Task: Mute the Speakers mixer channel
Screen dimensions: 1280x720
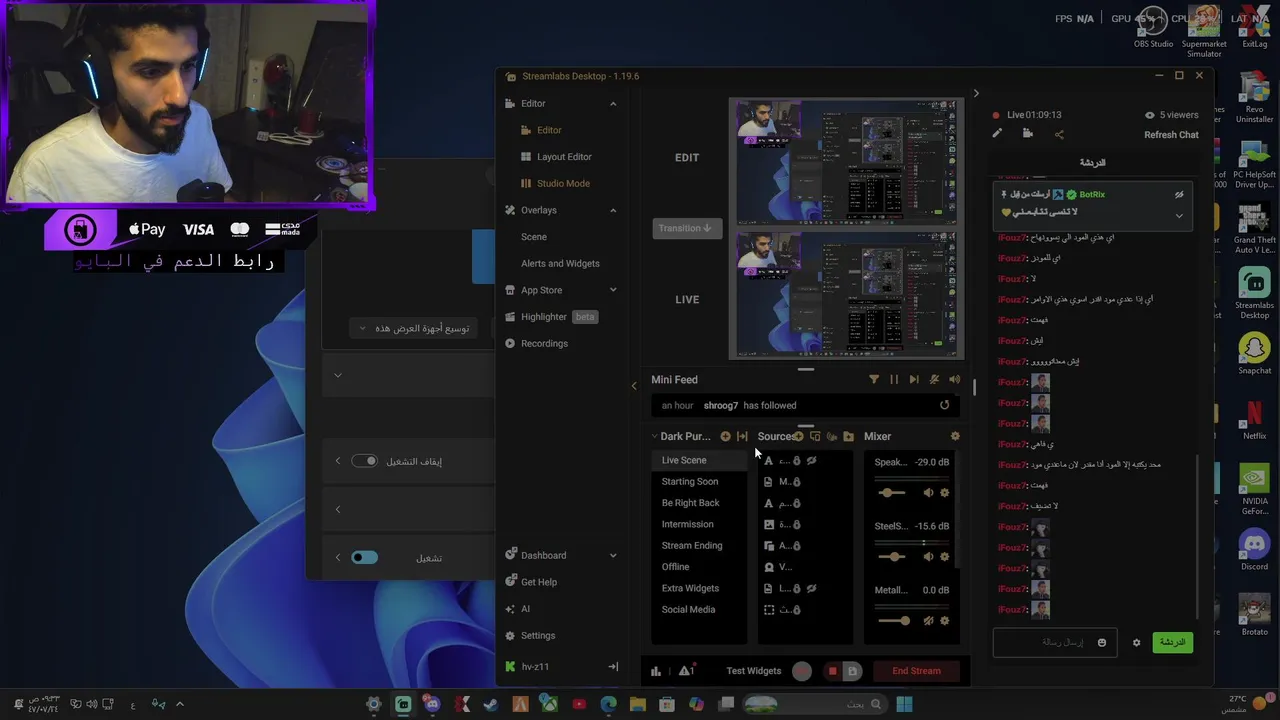Action: 928,493
